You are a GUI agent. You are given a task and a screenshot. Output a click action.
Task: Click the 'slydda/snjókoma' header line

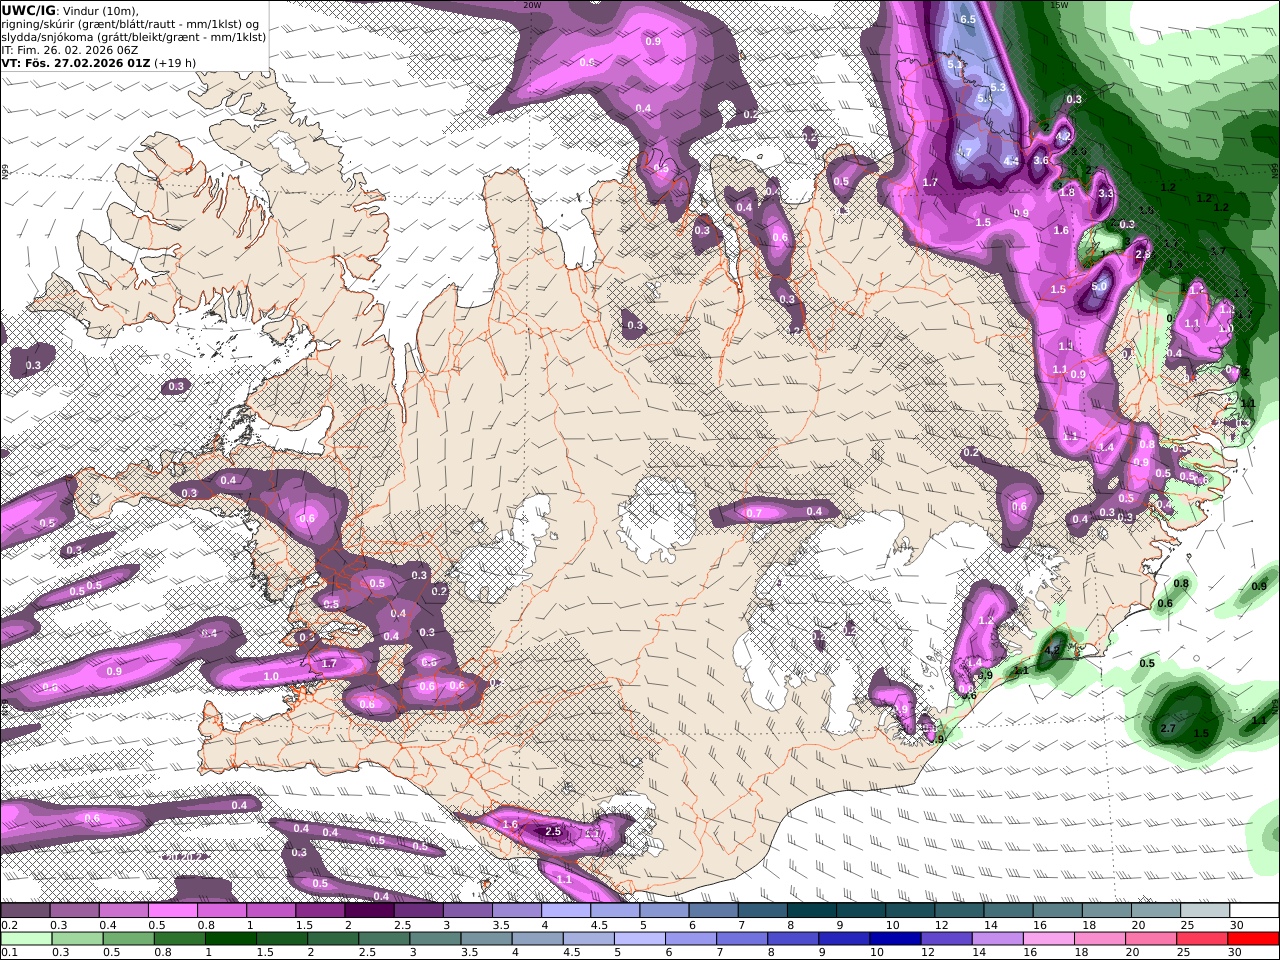click(133, 36)
